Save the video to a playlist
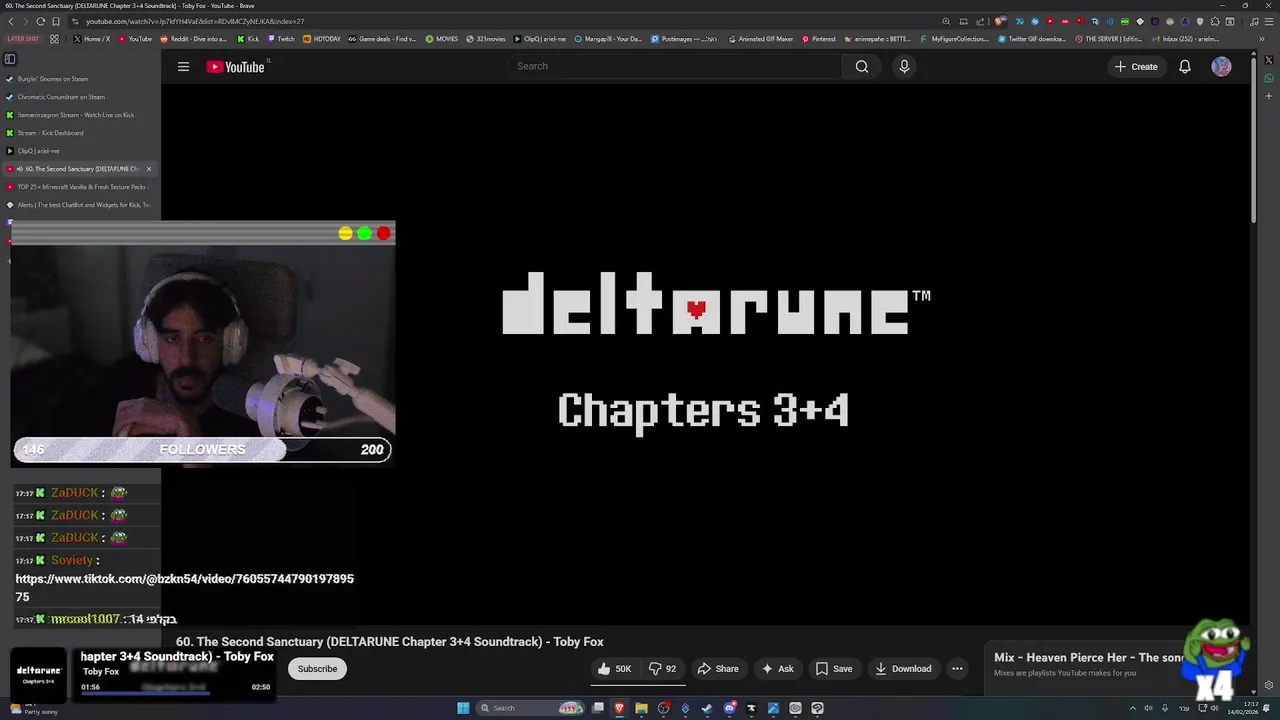The height and width of the screenshot is (720, 1280). point(833,669)
